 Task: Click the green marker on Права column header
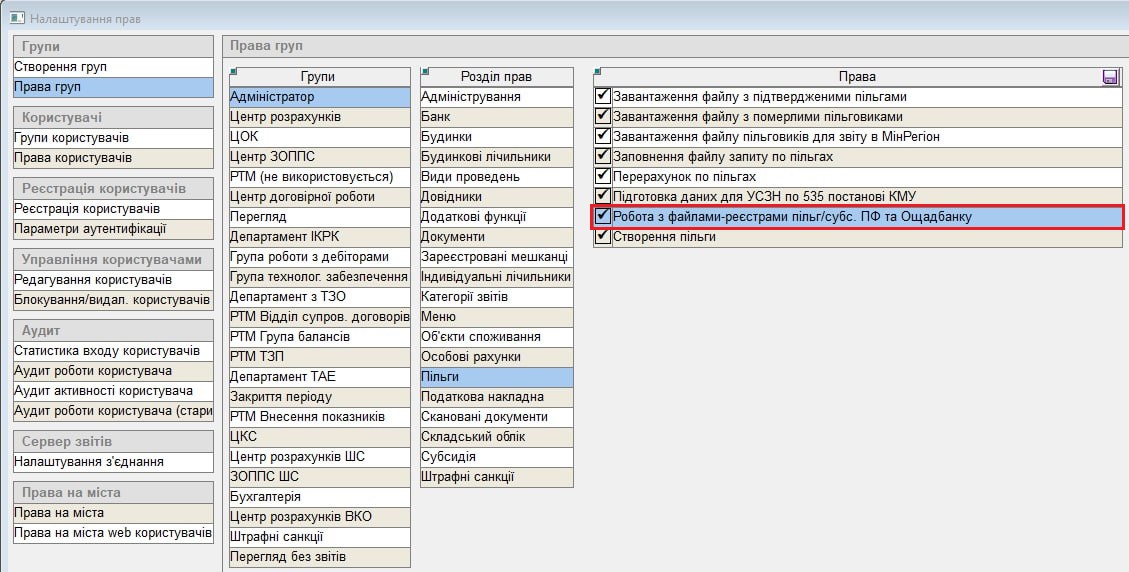coord(597,71)
